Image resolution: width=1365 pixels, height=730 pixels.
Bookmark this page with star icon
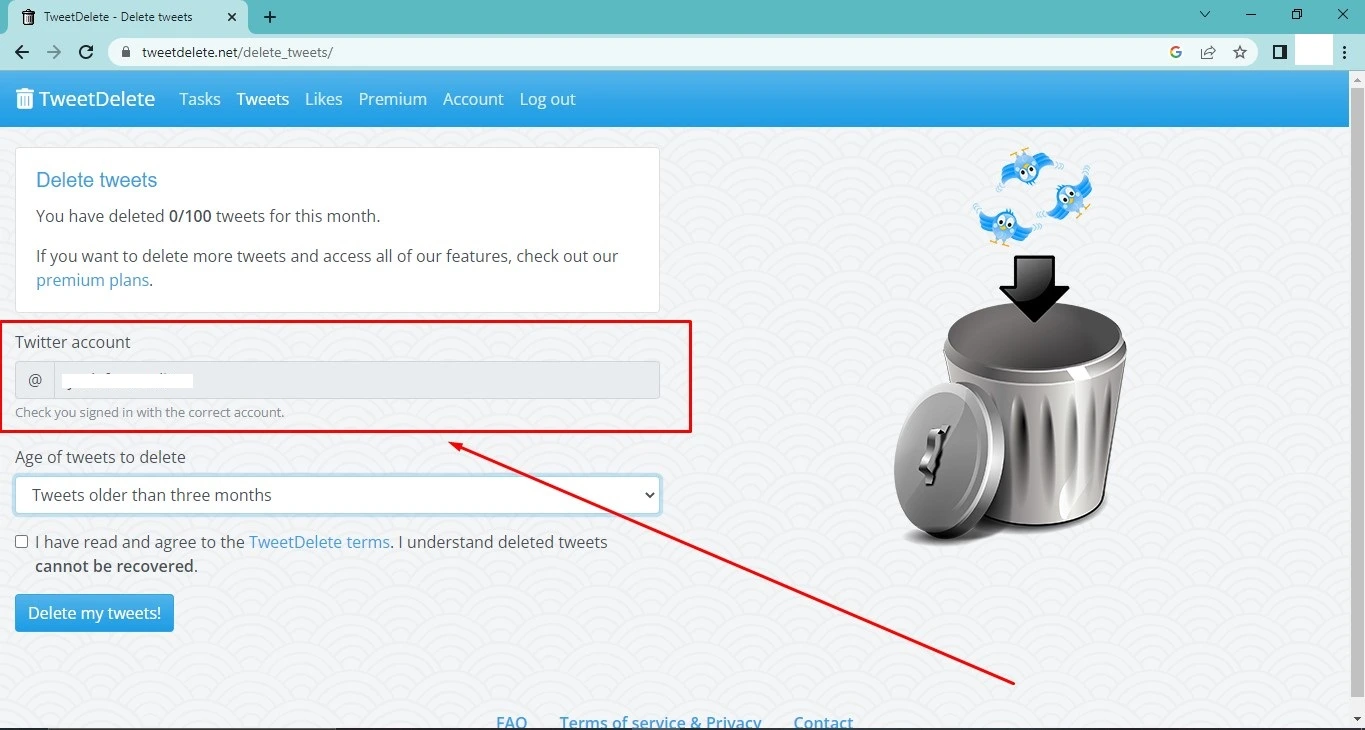(x=1240, y=52)
